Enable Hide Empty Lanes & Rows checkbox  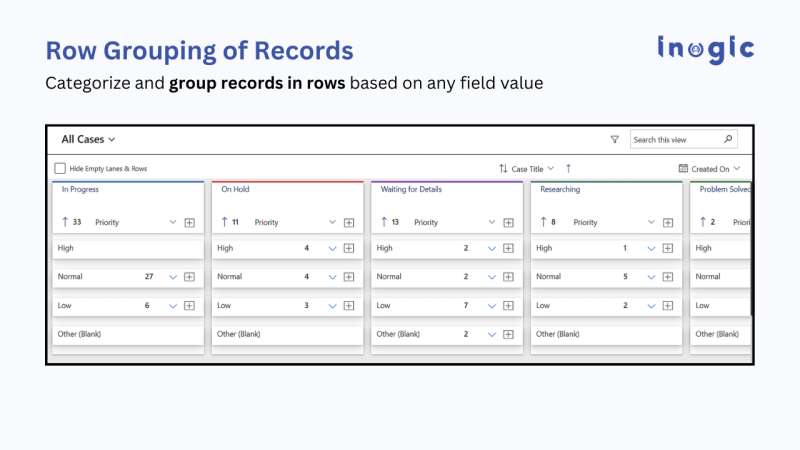click(61, 169)
